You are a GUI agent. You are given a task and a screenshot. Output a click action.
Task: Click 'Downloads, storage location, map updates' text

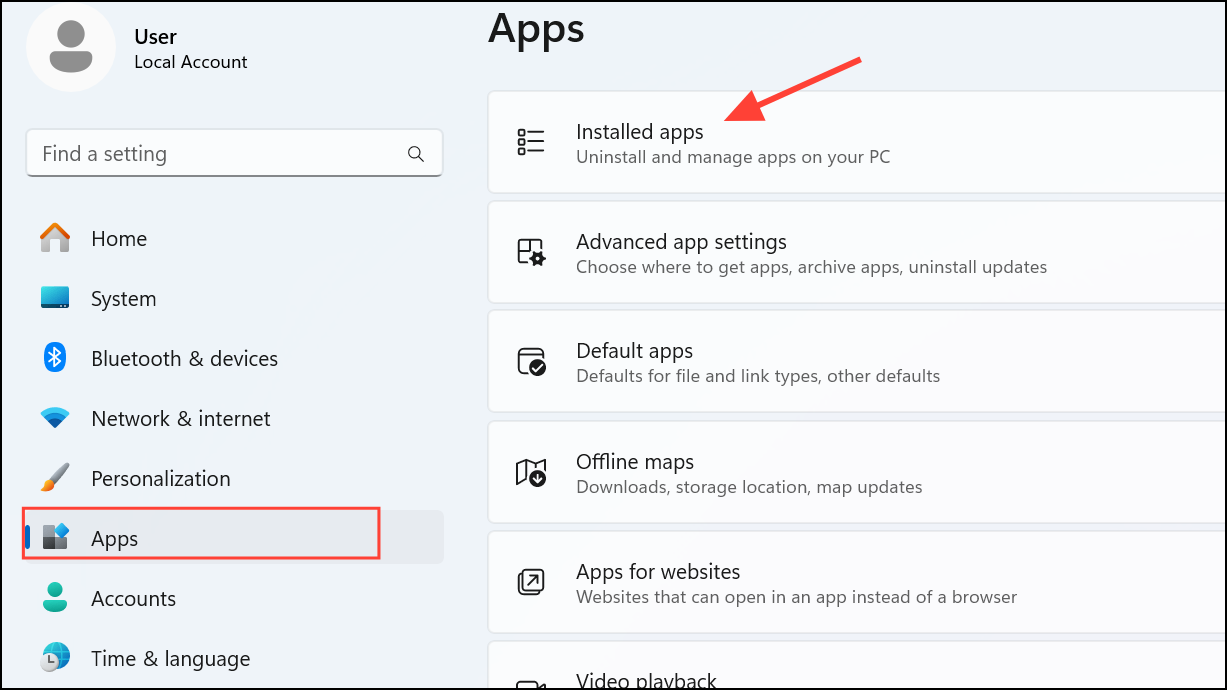749,487
